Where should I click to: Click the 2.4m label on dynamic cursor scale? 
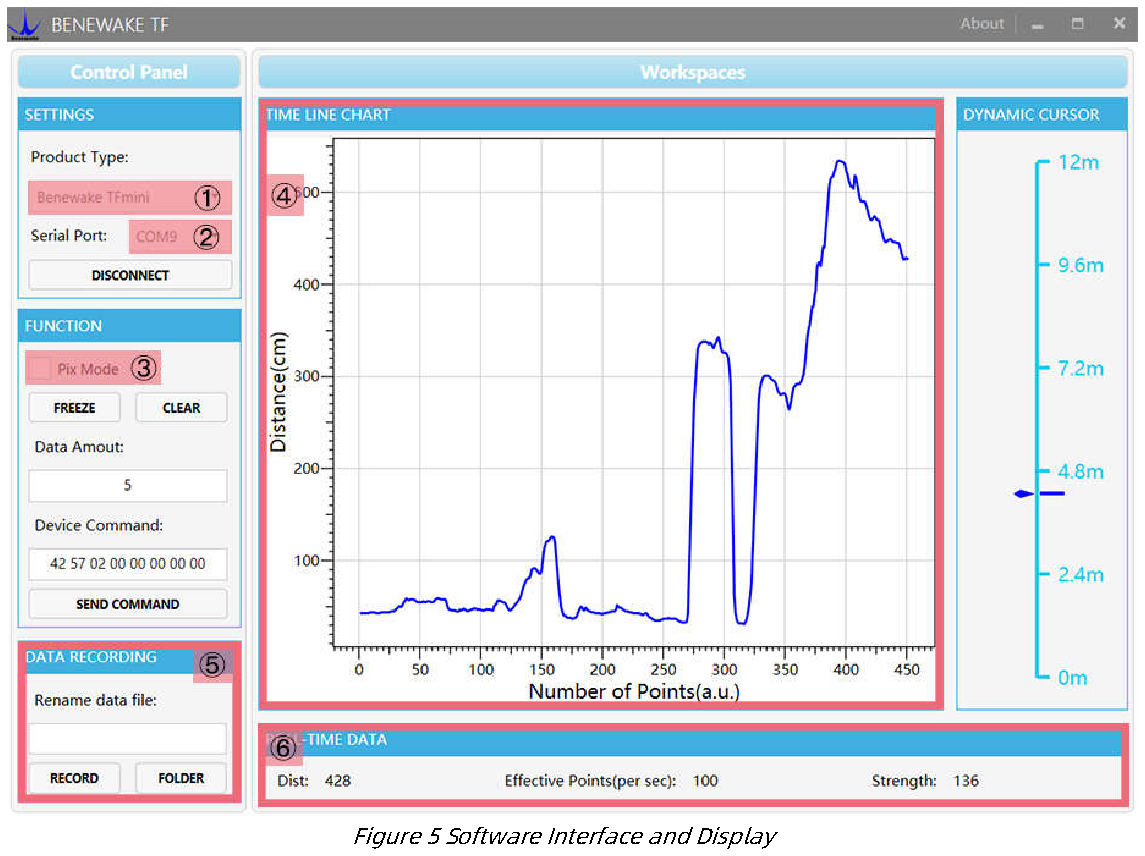[1081, 575]
